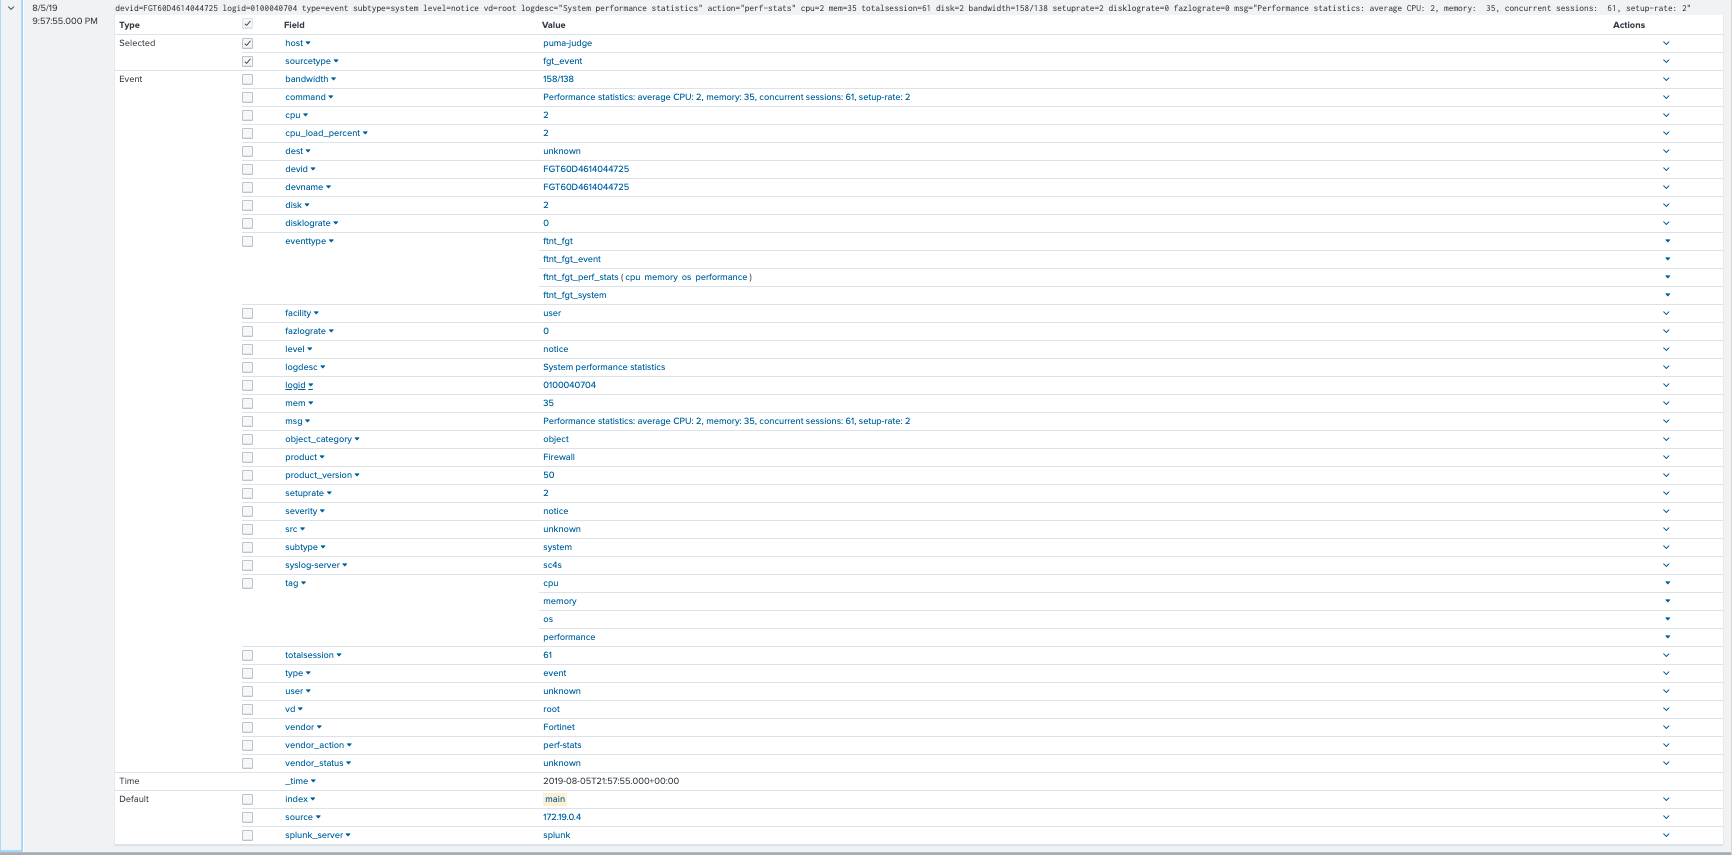Open actions arrow for tag cpu row
Image resolution: width=1732 pixels, height=855 pixels.
tap(1667, 583)
